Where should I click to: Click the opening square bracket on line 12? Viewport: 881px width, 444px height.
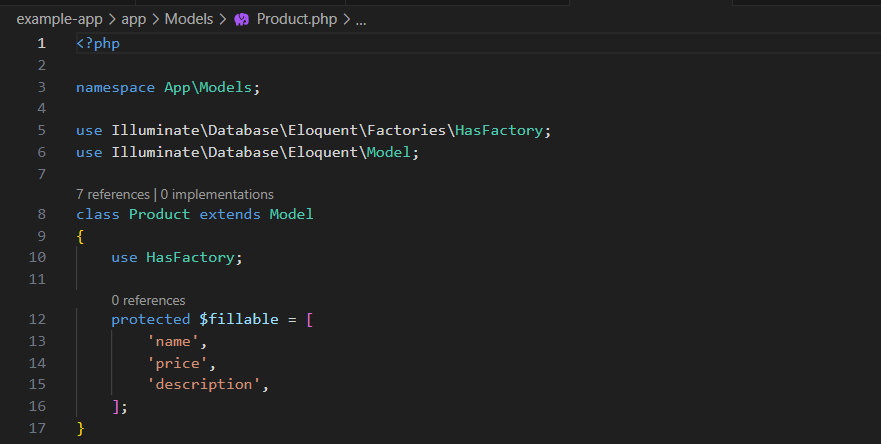310,319
